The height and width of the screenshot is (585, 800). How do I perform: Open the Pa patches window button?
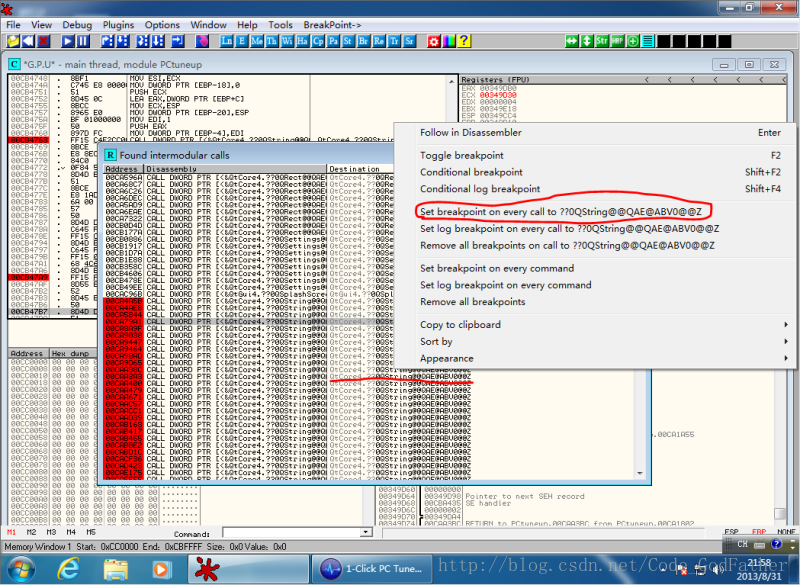(333, 41)
